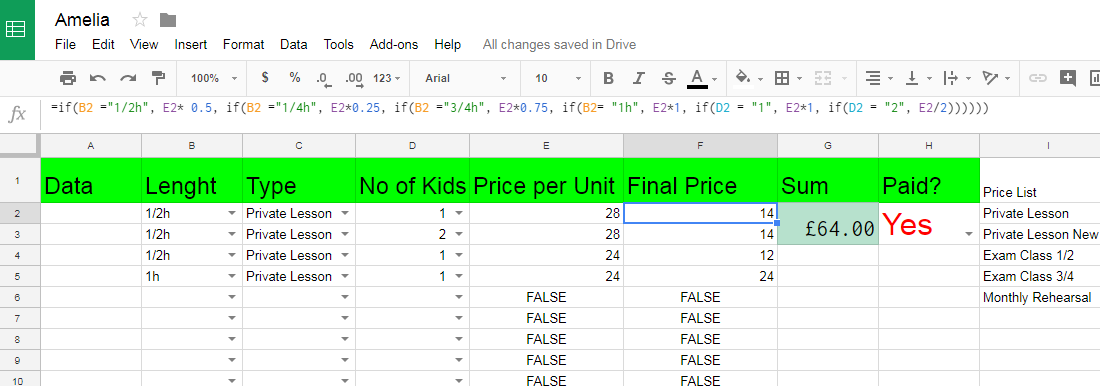The width and height of the screenshot is (1100, 386).
Task: Select the FALSE cell in E6
Action: coord(546,298)
